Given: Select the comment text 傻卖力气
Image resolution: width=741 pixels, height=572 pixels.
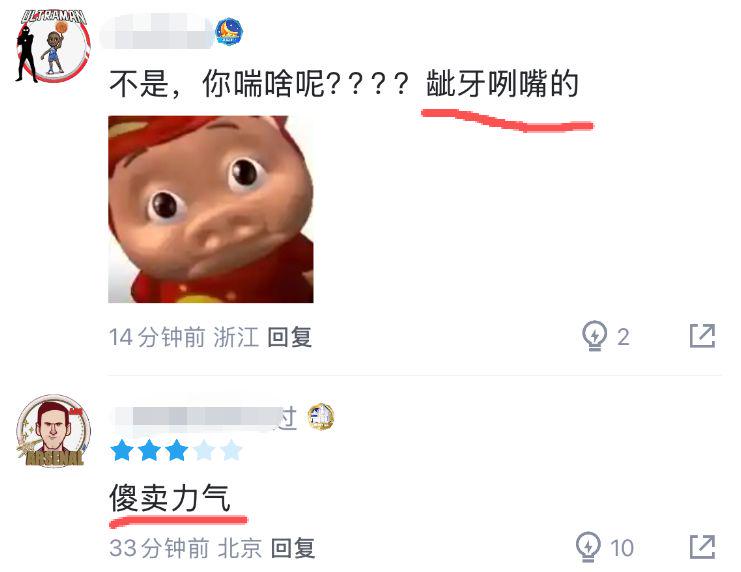Looking at the screenshot, I should point(170,497).
